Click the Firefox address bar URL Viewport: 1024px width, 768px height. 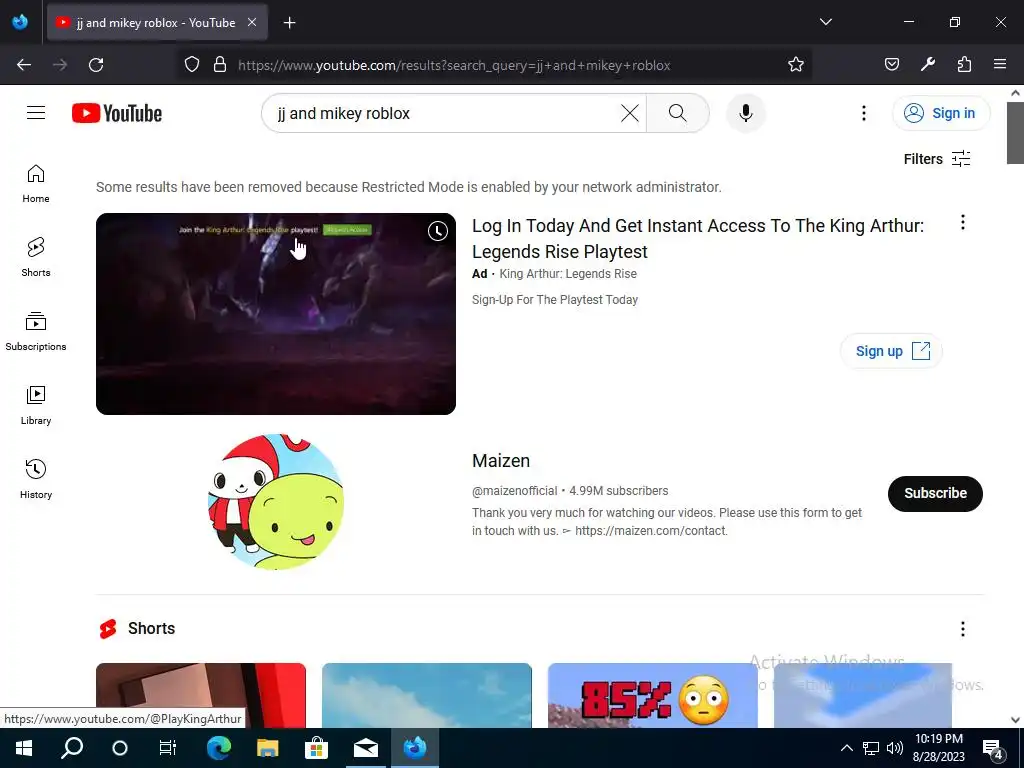(454, 65)
